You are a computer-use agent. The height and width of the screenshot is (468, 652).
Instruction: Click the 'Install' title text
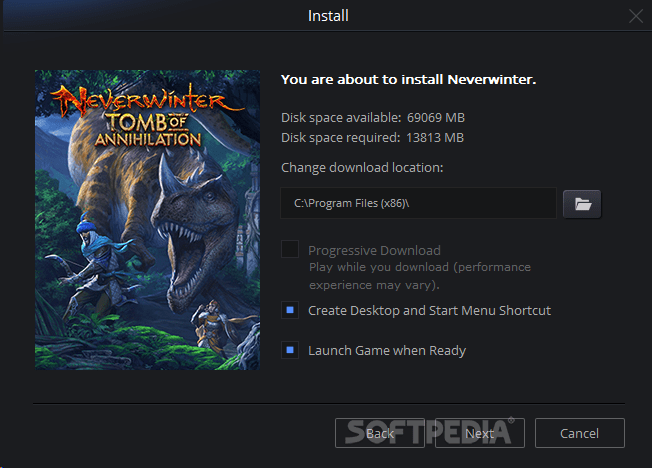click(x=328, y=16)
